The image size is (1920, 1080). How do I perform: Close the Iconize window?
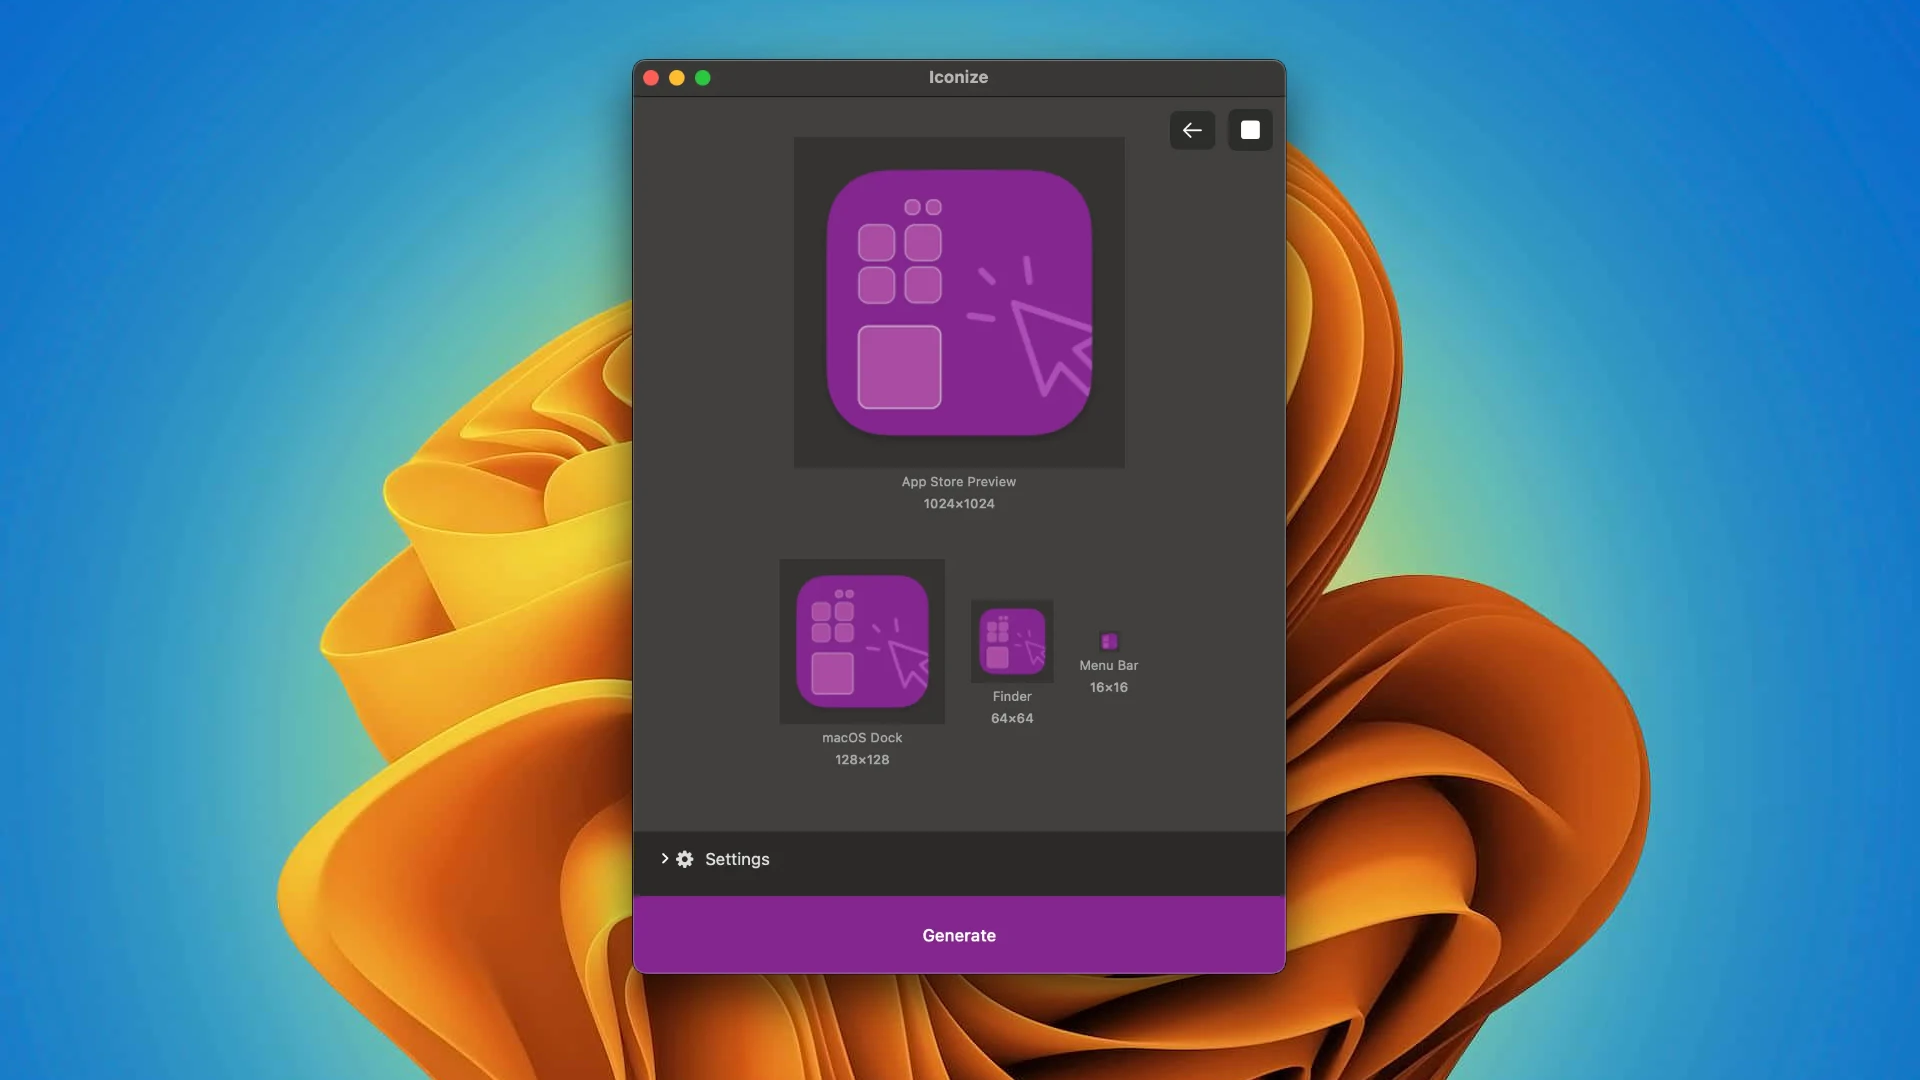click(651, 78)
